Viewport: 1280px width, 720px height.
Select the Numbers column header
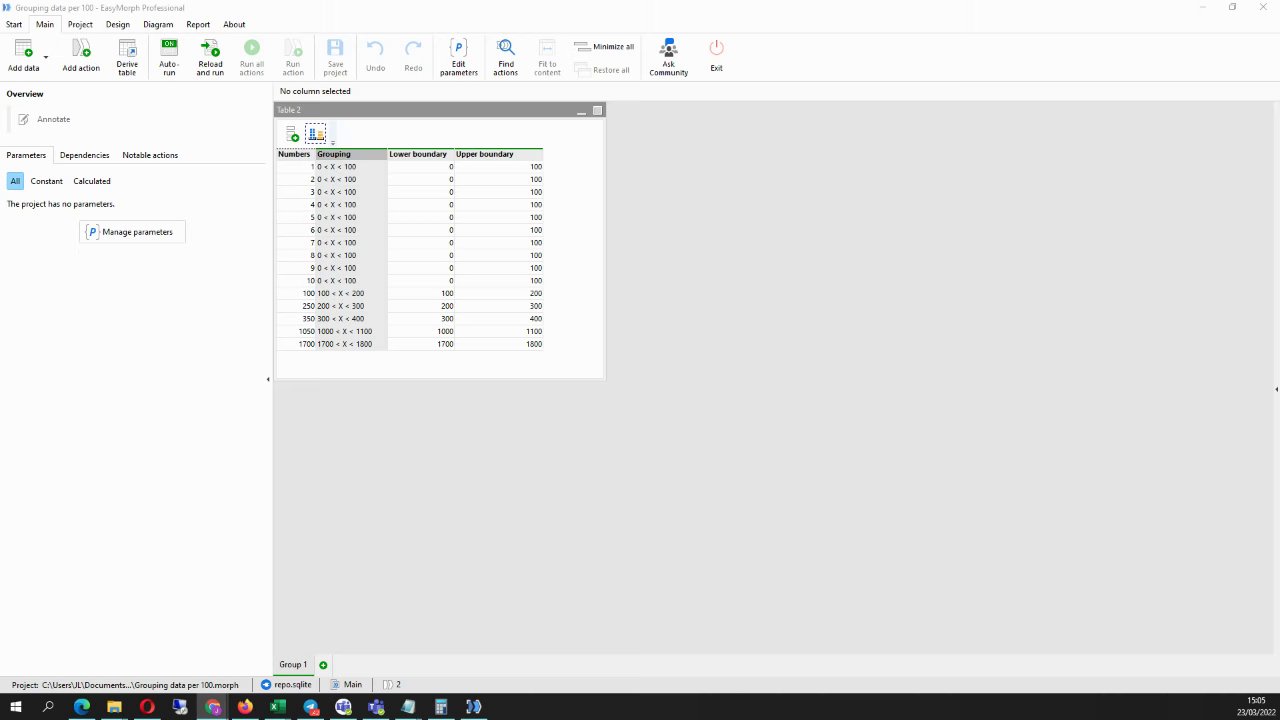[x=295, y=154]
